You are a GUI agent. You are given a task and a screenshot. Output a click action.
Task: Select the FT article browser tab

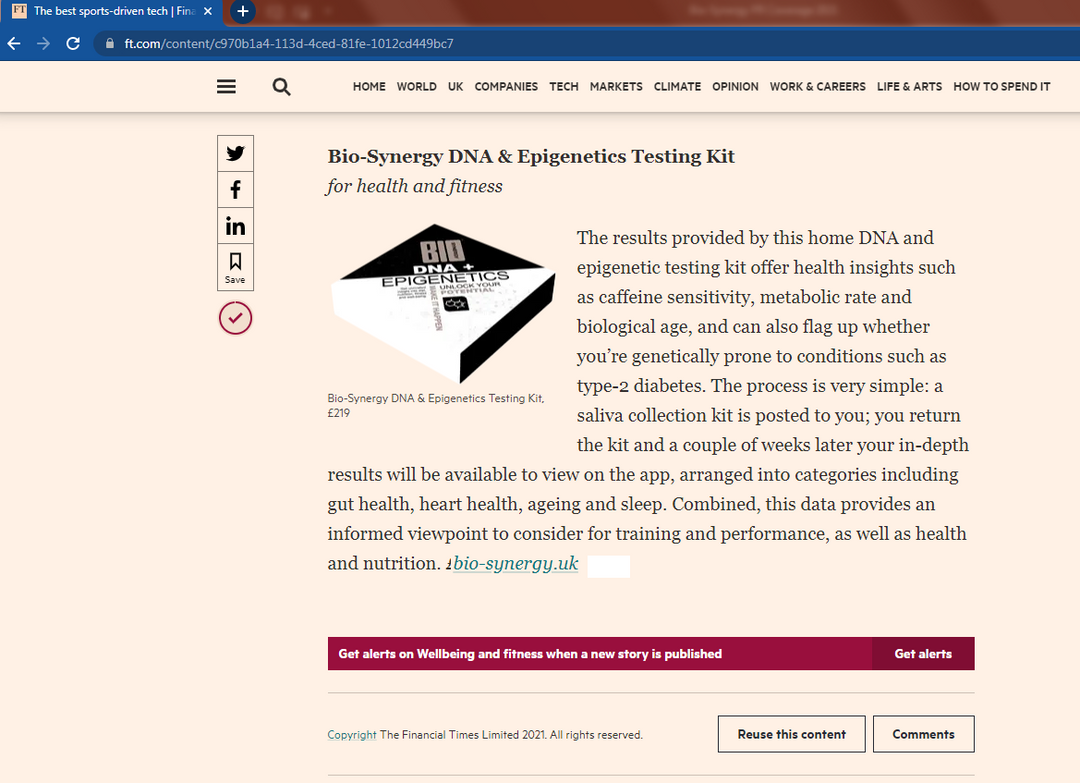[110, 11]
